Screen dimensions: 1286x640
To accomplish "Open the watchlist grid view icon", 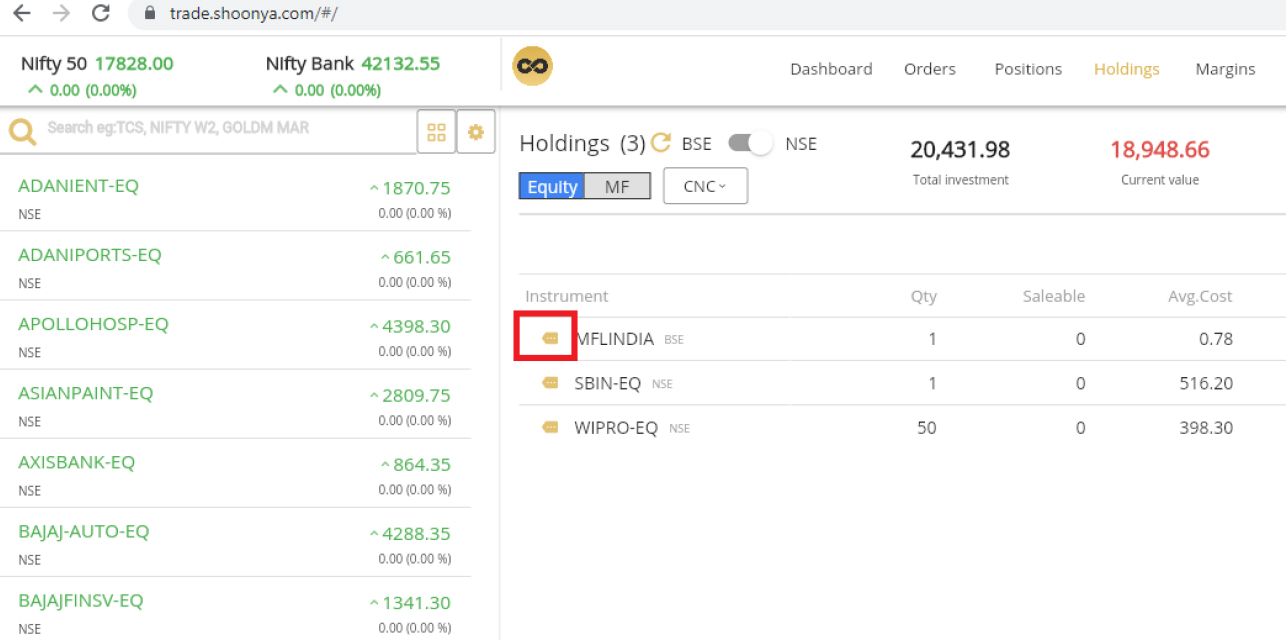I will tap(436, 132).
